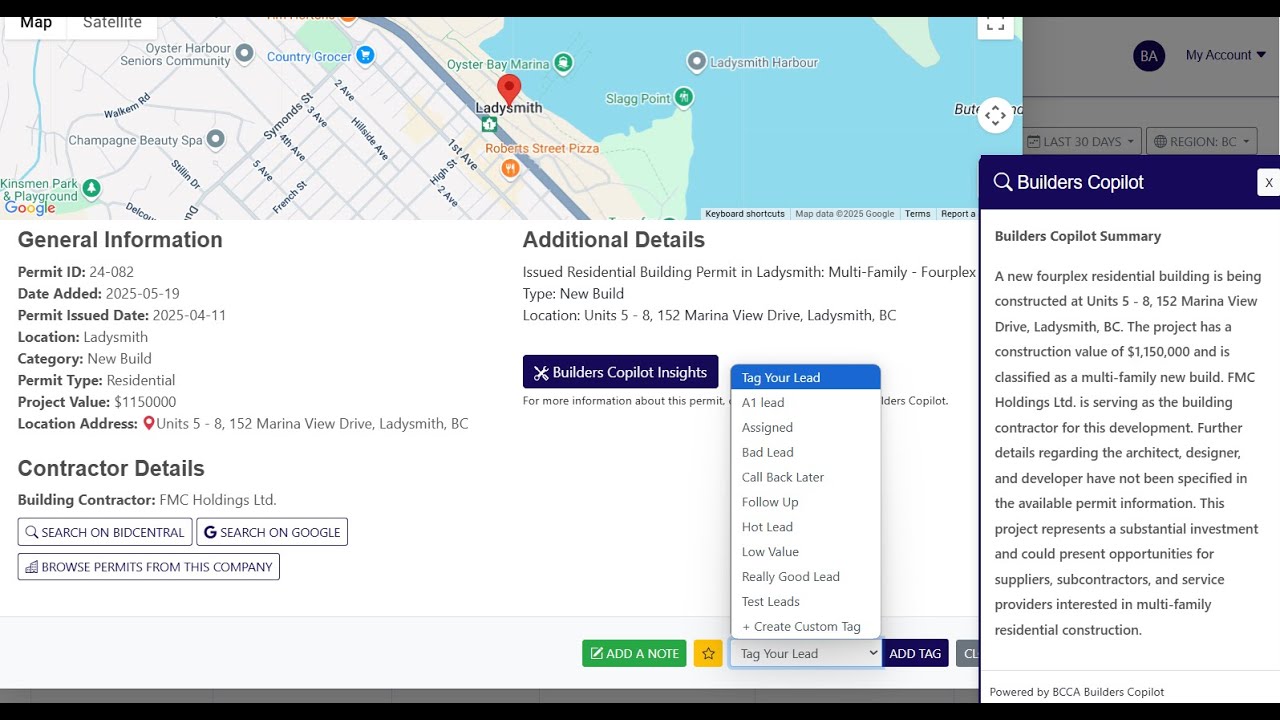Image resolution: width=1280 pixels, height=720 pixels.
Task: Star this lead with the yellow favorite button
Action: coord(708,653)
